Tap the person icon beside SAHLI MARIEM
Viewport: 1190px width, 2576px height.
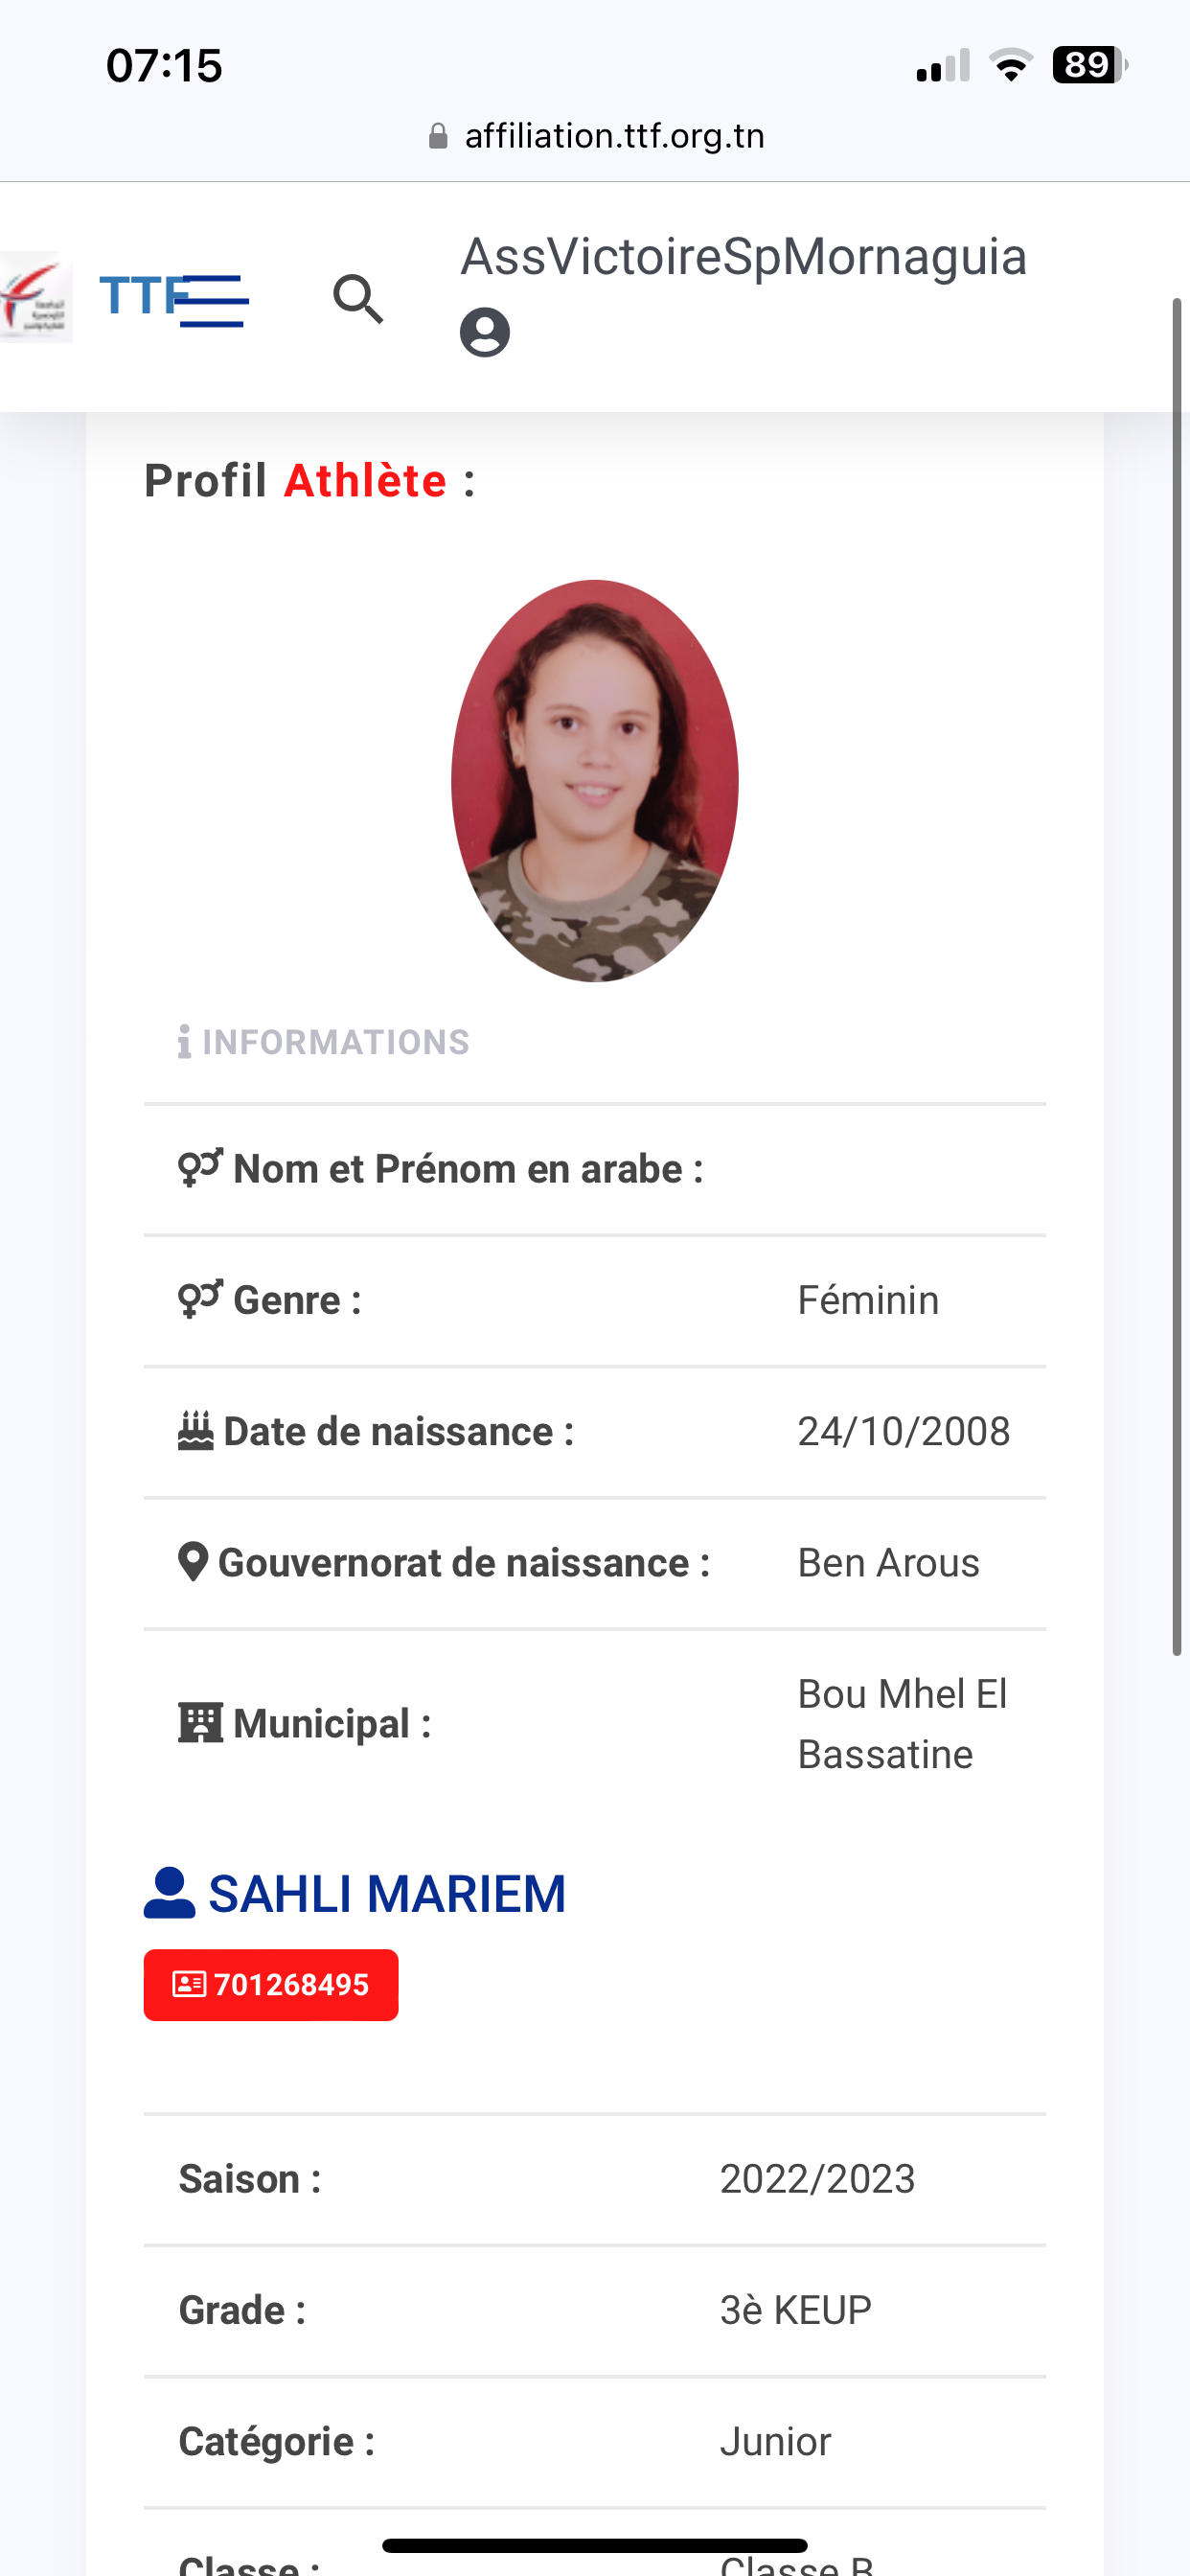pyautogui.click(x=169, y=1893)
